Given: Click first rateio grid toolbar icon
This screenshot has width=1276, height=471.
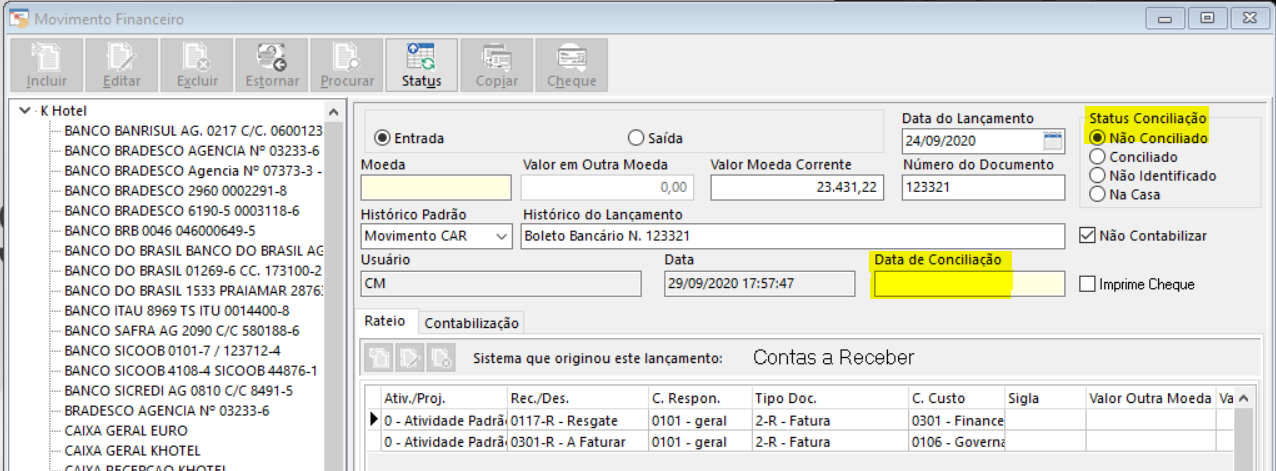Looking at the screenshot, I should 379,356.
